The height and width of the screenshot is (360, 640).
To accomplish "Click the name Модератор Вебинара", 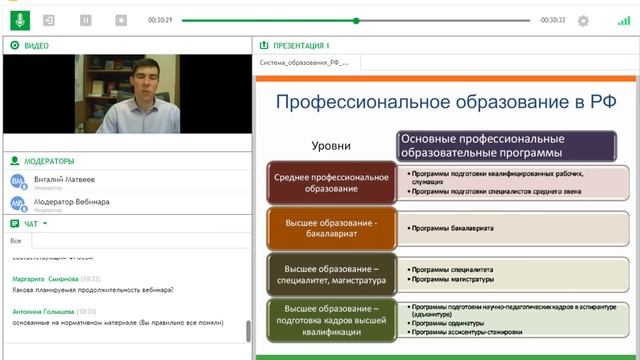I will point(72,202).
